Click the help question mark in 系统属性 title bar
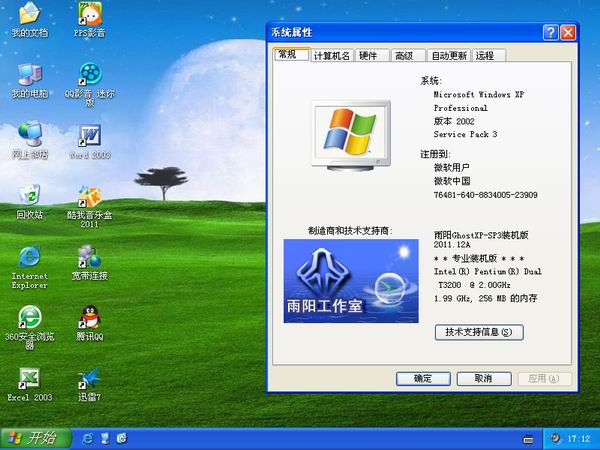600x450 pixels. [x=550, y=33]
